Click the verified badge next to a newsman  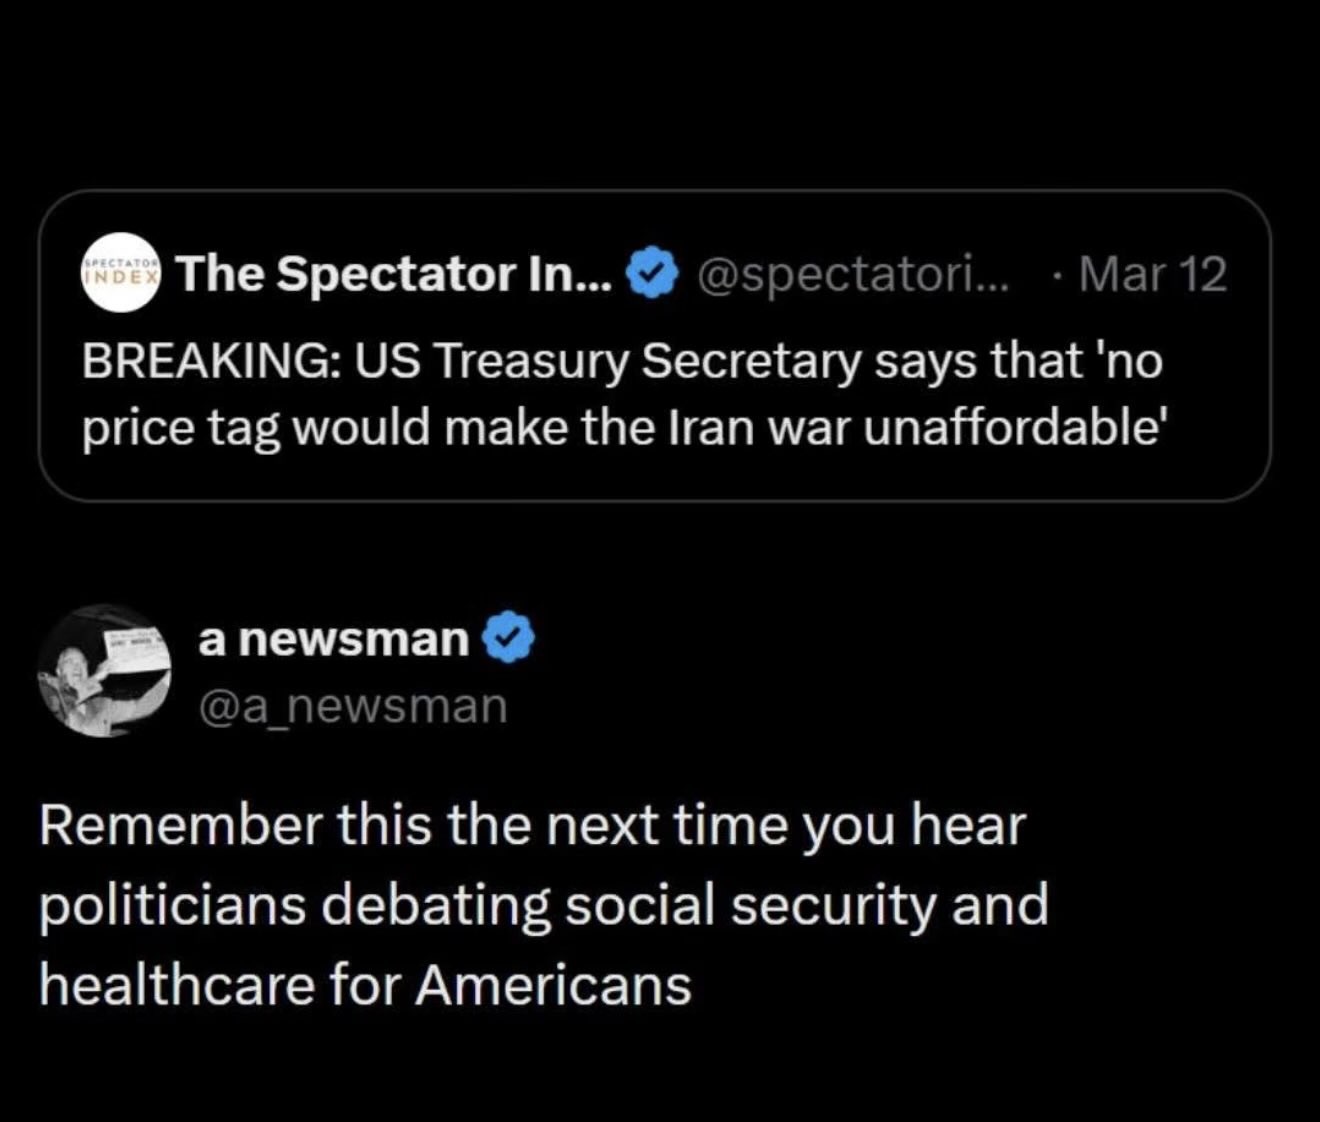tap(510, 639)
